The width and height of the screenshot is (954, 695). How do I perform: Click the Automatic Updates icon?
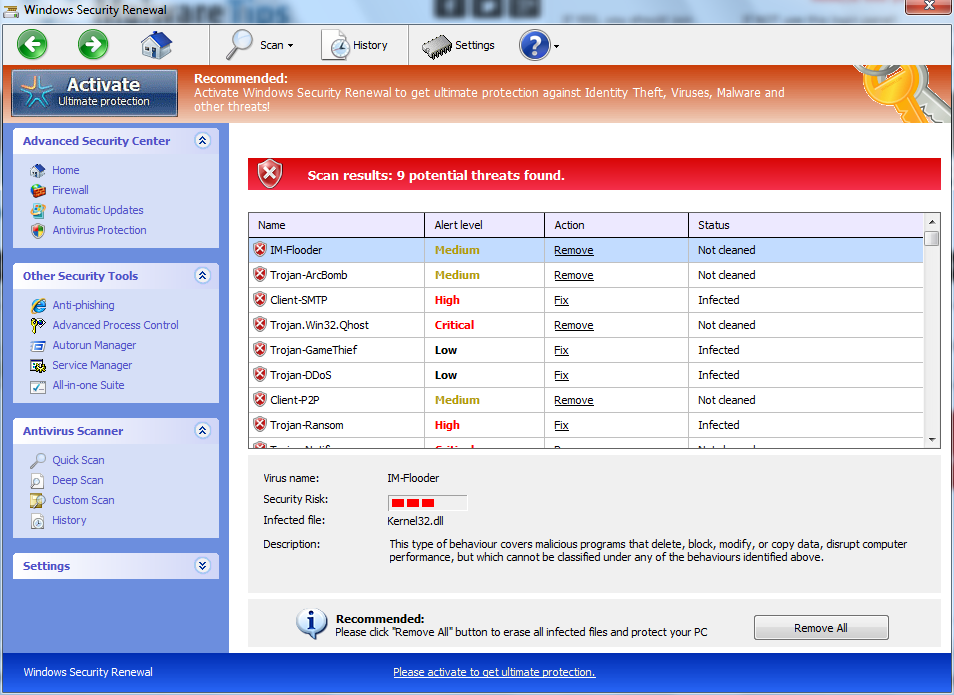coord(38,211)
